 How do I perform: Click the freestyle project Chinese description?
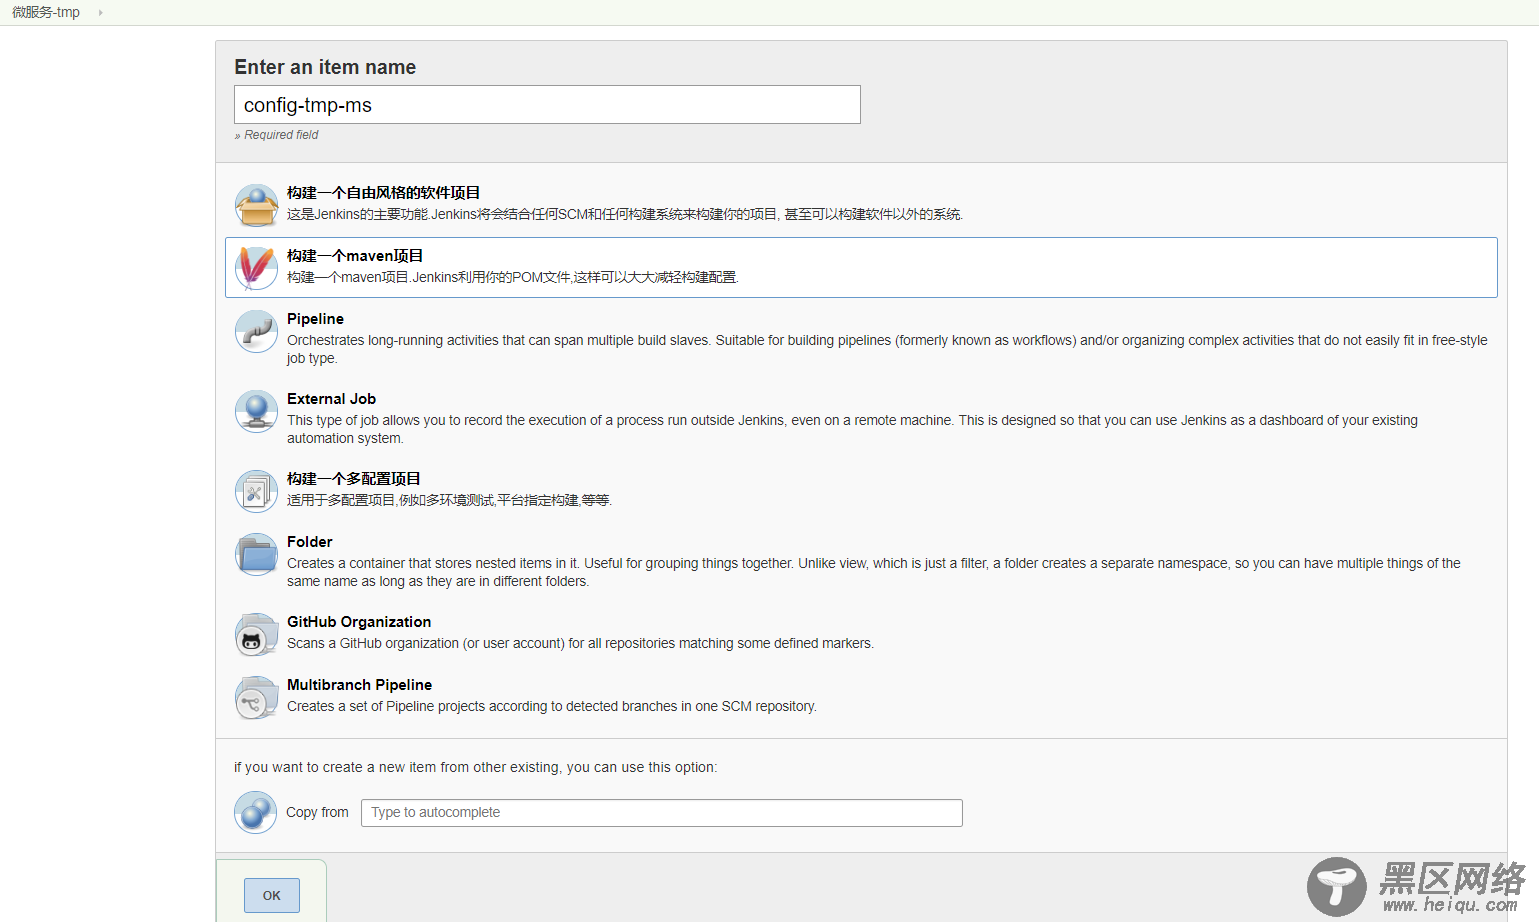(625, 214)
